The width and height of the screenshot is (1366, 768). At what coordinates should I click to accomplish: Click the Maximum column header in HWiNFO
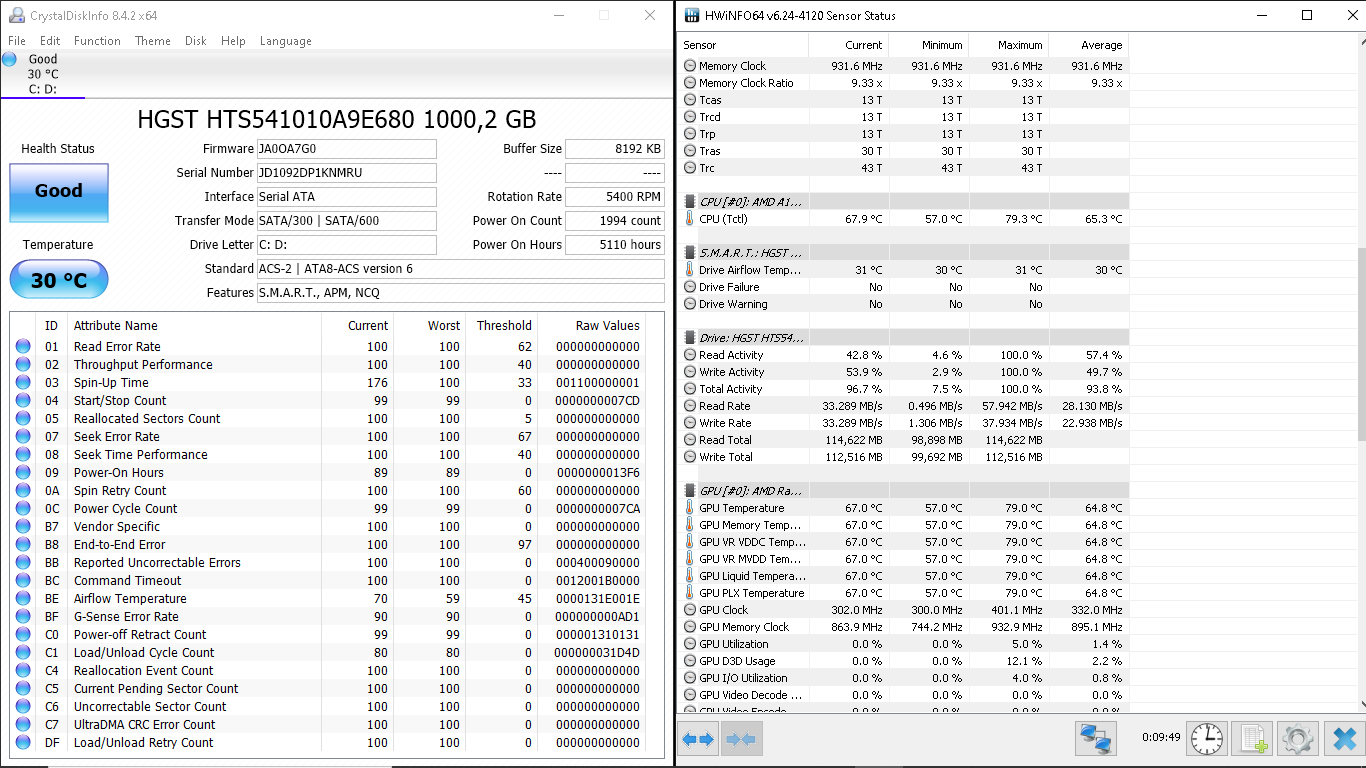tap(1009, 45)
